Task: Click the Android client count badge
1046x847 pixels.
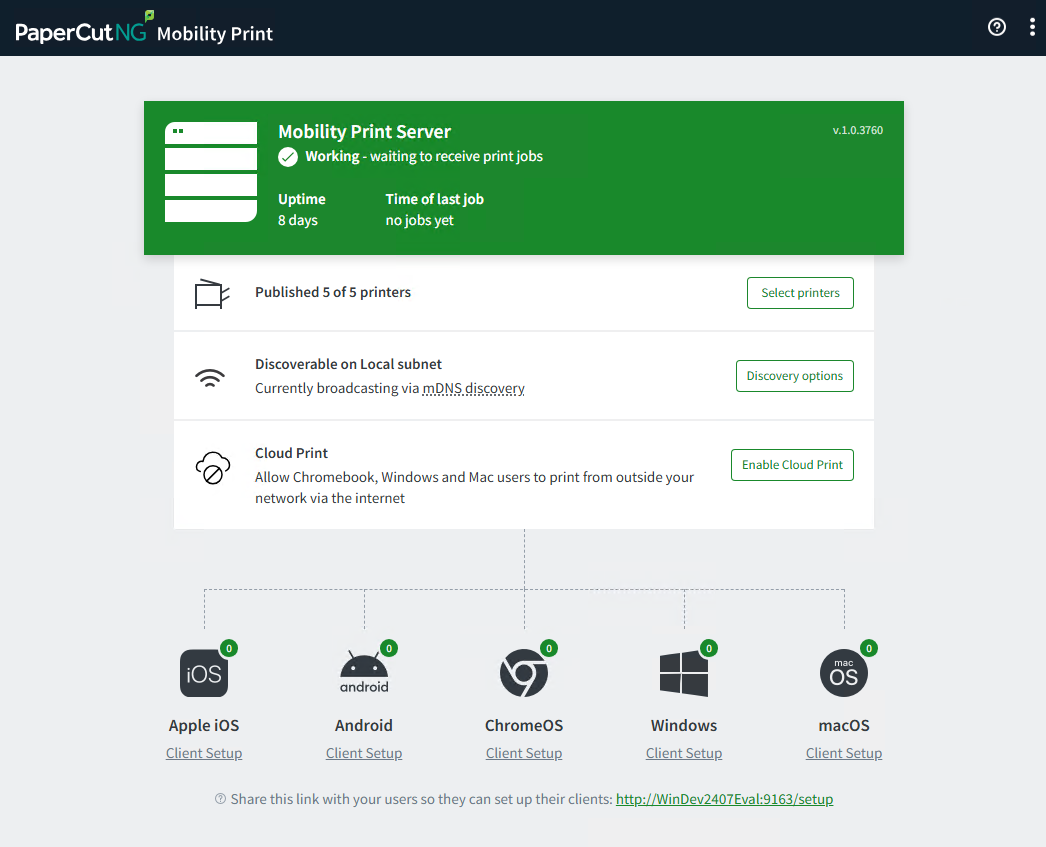Action: [x=389, y=648]
